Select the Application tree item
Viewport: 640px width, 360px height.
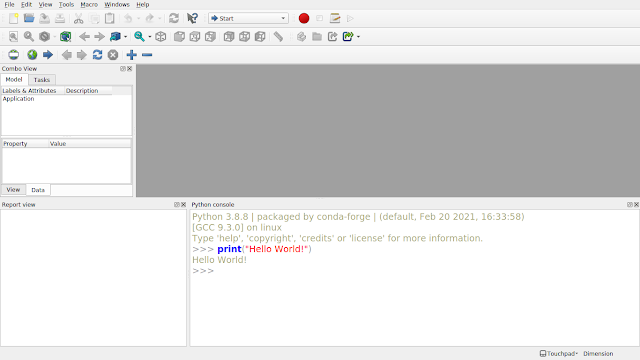coord(18,99)
